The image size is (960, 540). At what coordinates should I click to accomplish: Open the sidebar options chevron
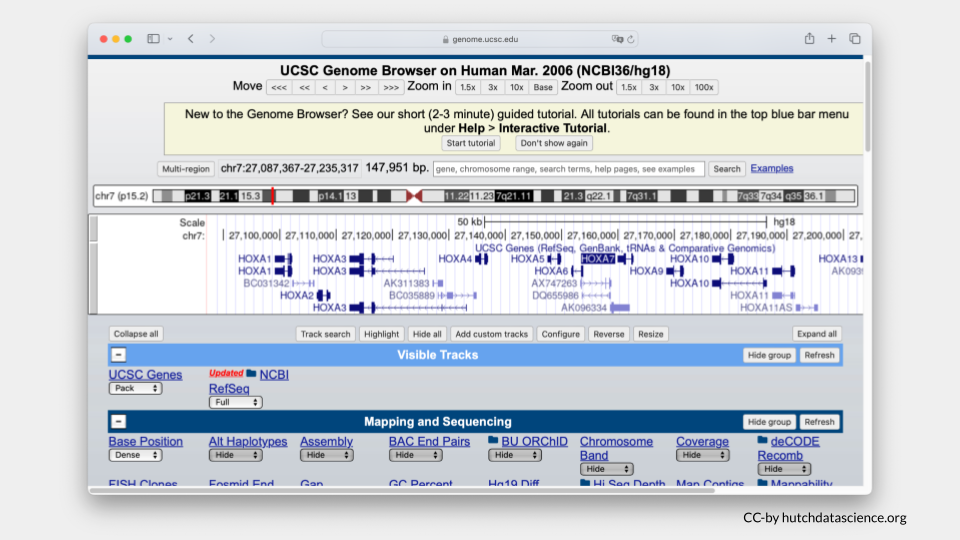(x=170, y=39)
